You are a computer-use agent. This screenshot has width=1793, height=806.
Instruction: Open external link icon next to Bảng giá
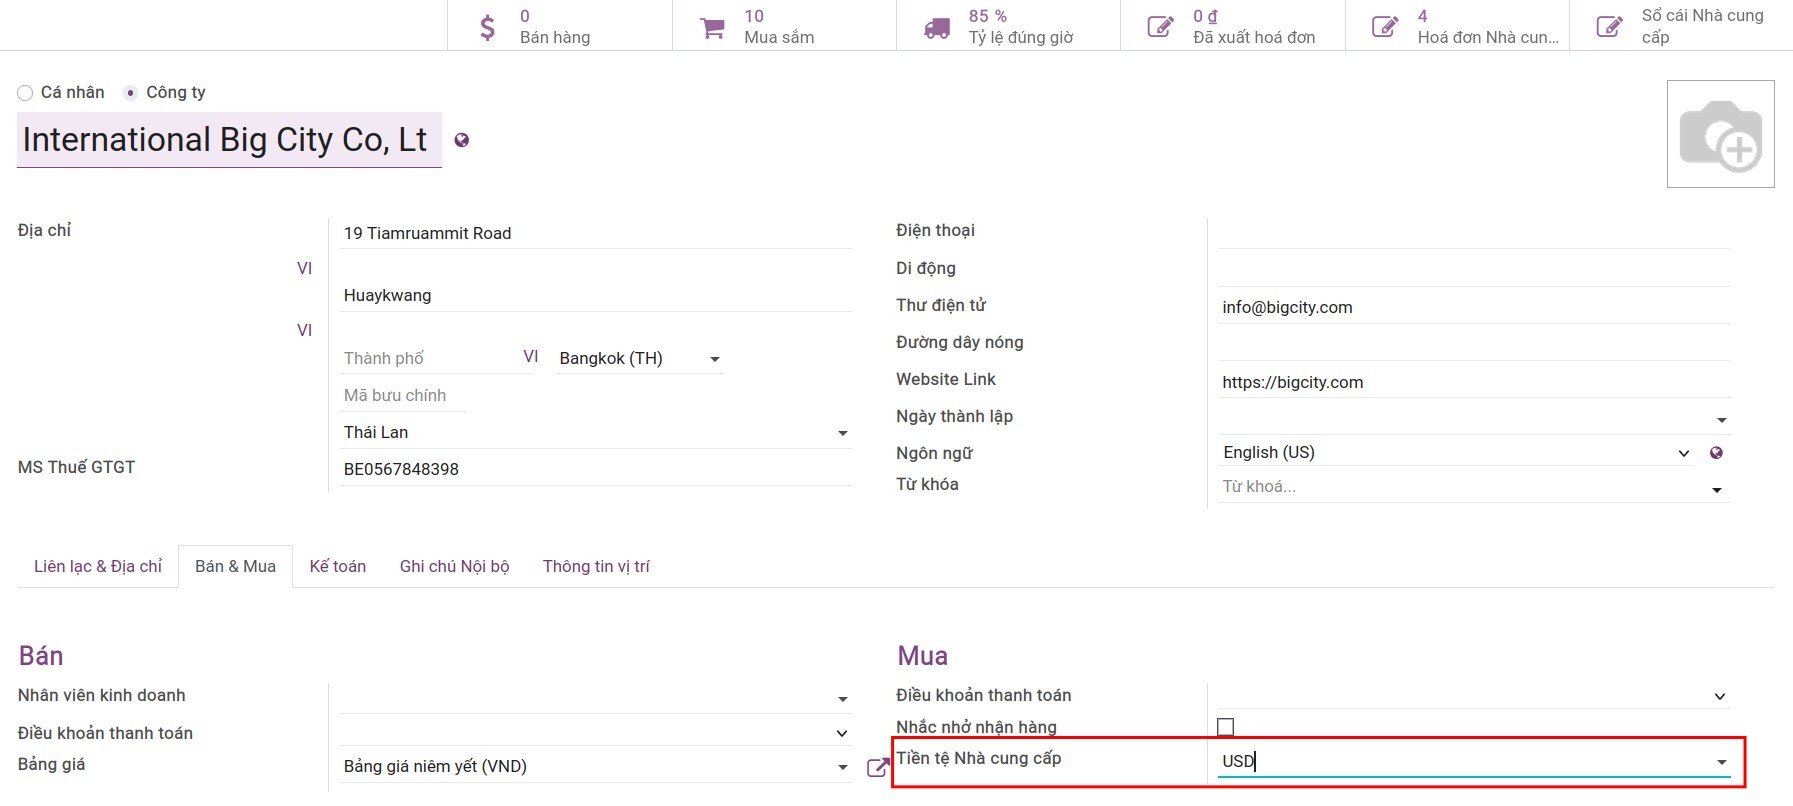click(x=877, y=767)
